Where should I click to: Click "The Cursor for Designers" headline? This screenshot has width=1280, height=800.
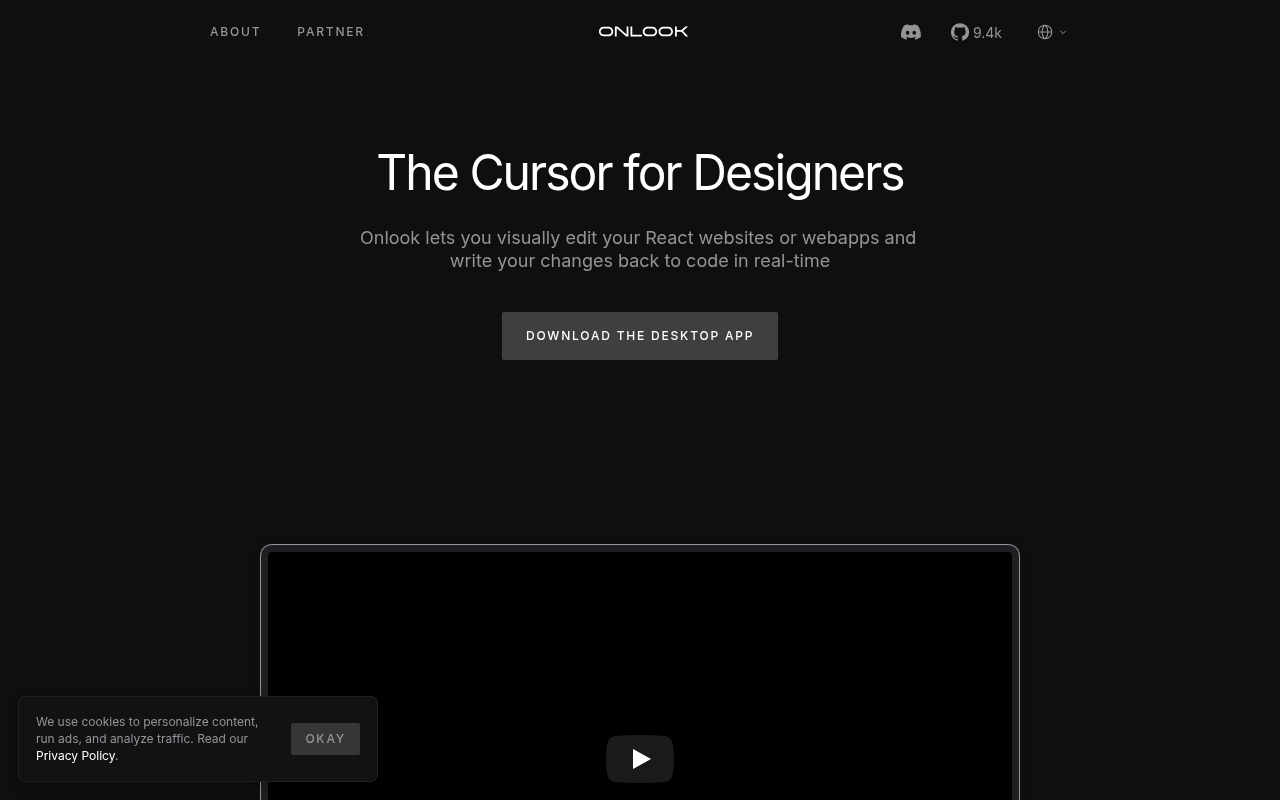click(x=640, y=173)
